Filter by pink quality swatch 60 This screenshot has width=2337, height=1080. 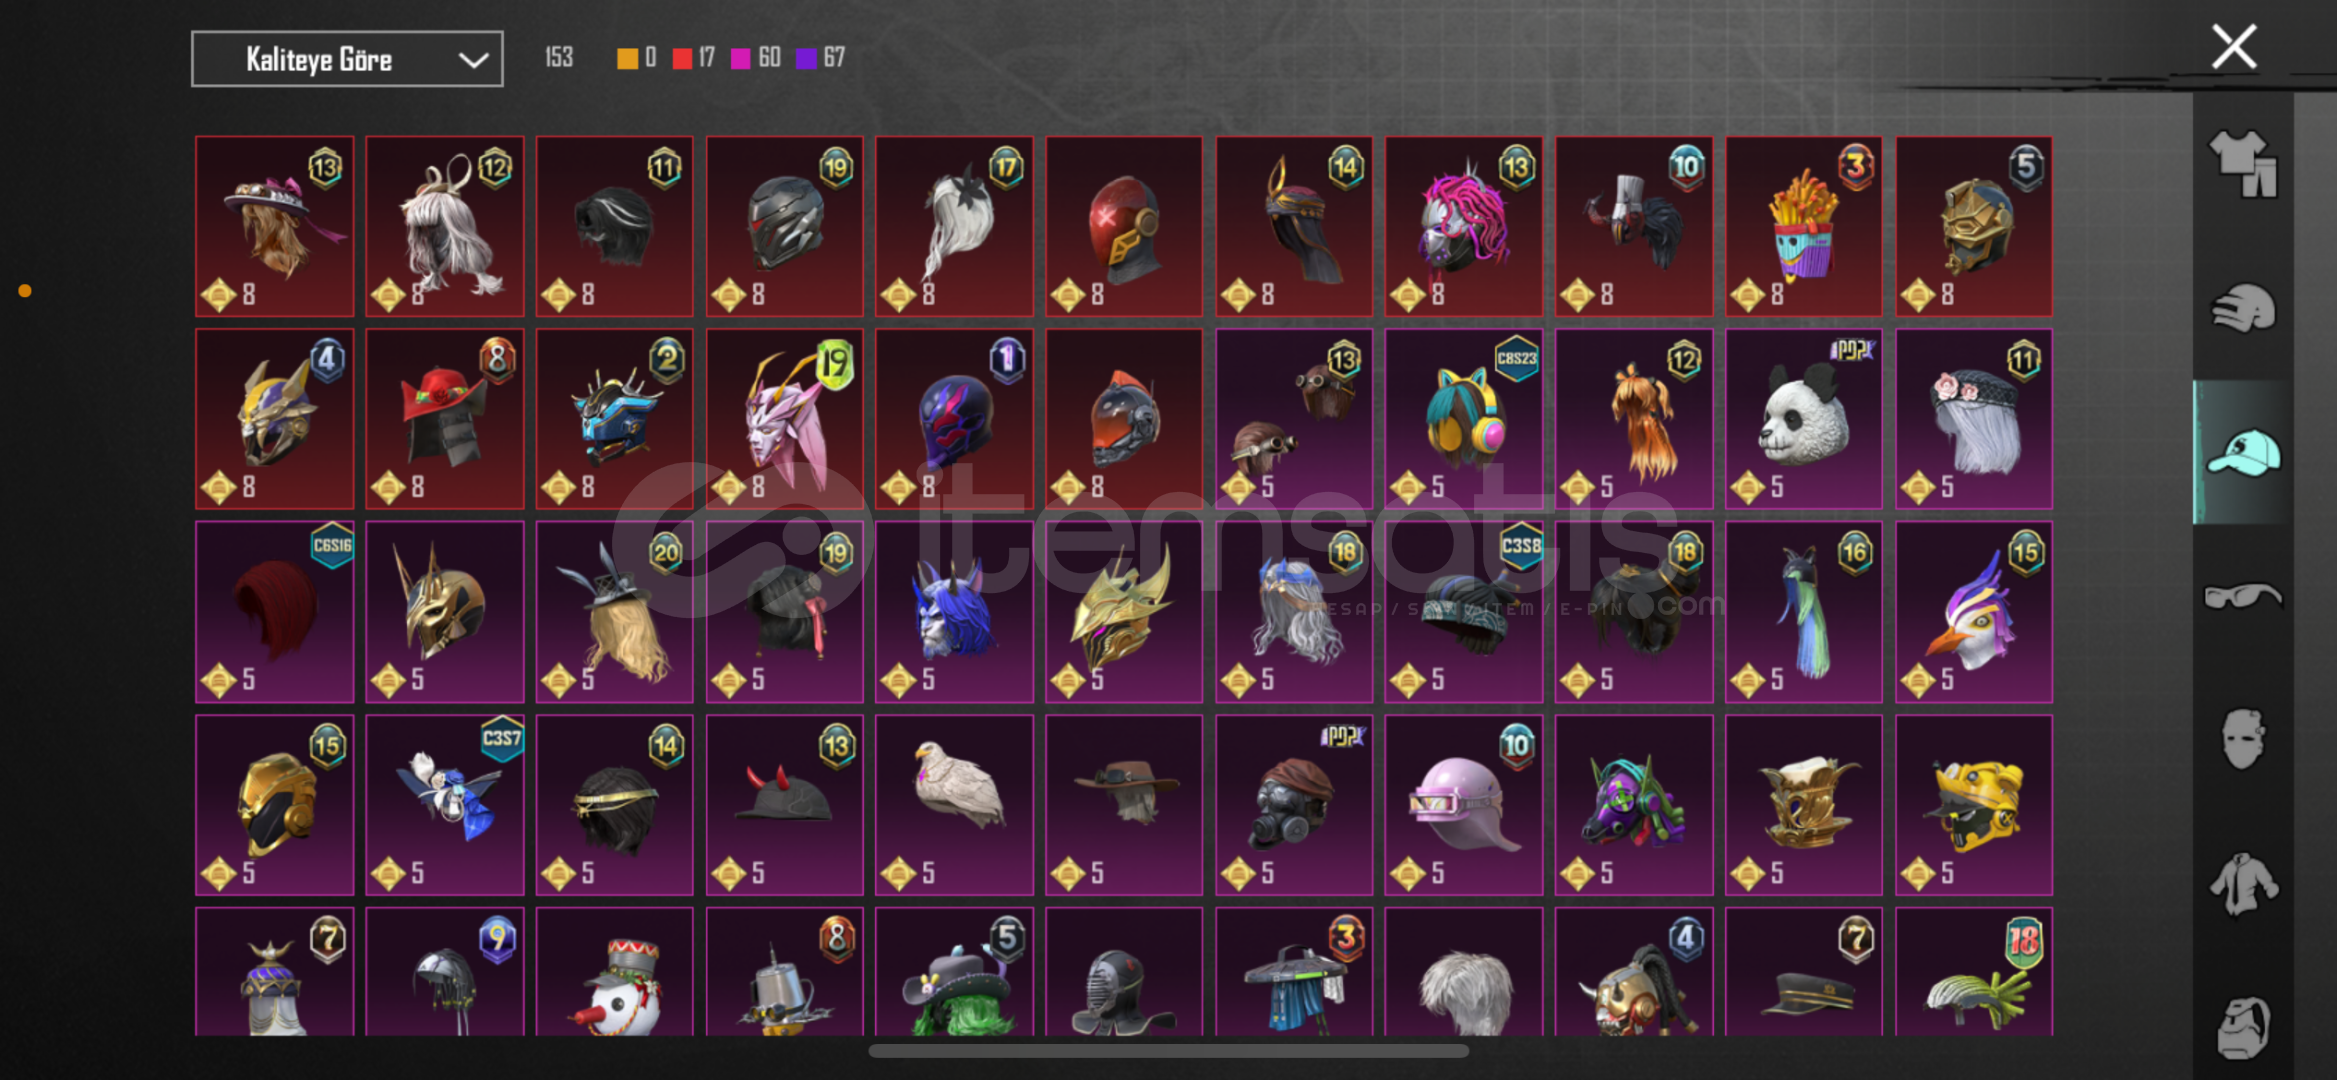point(756,58)
